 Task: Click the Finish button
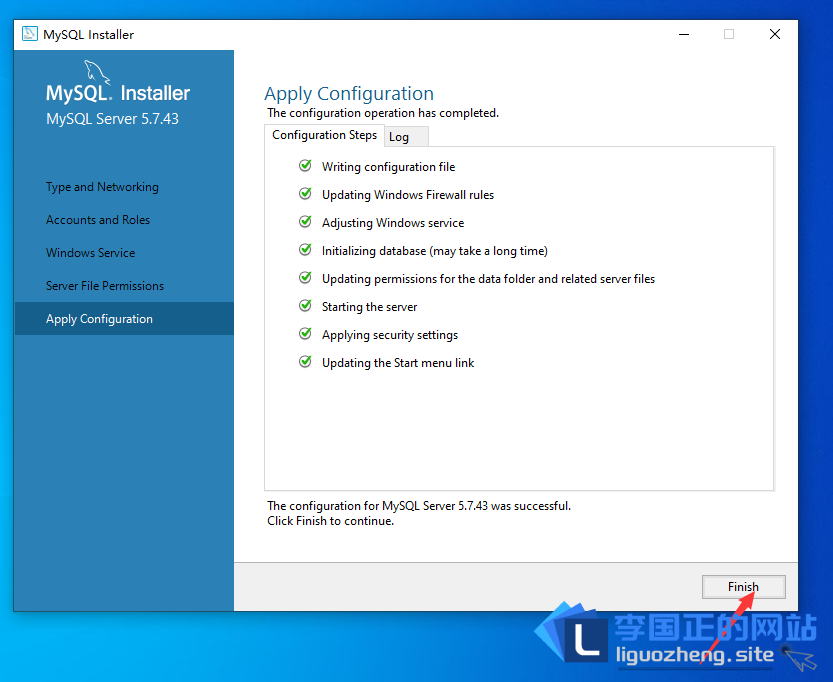point(743,587)
